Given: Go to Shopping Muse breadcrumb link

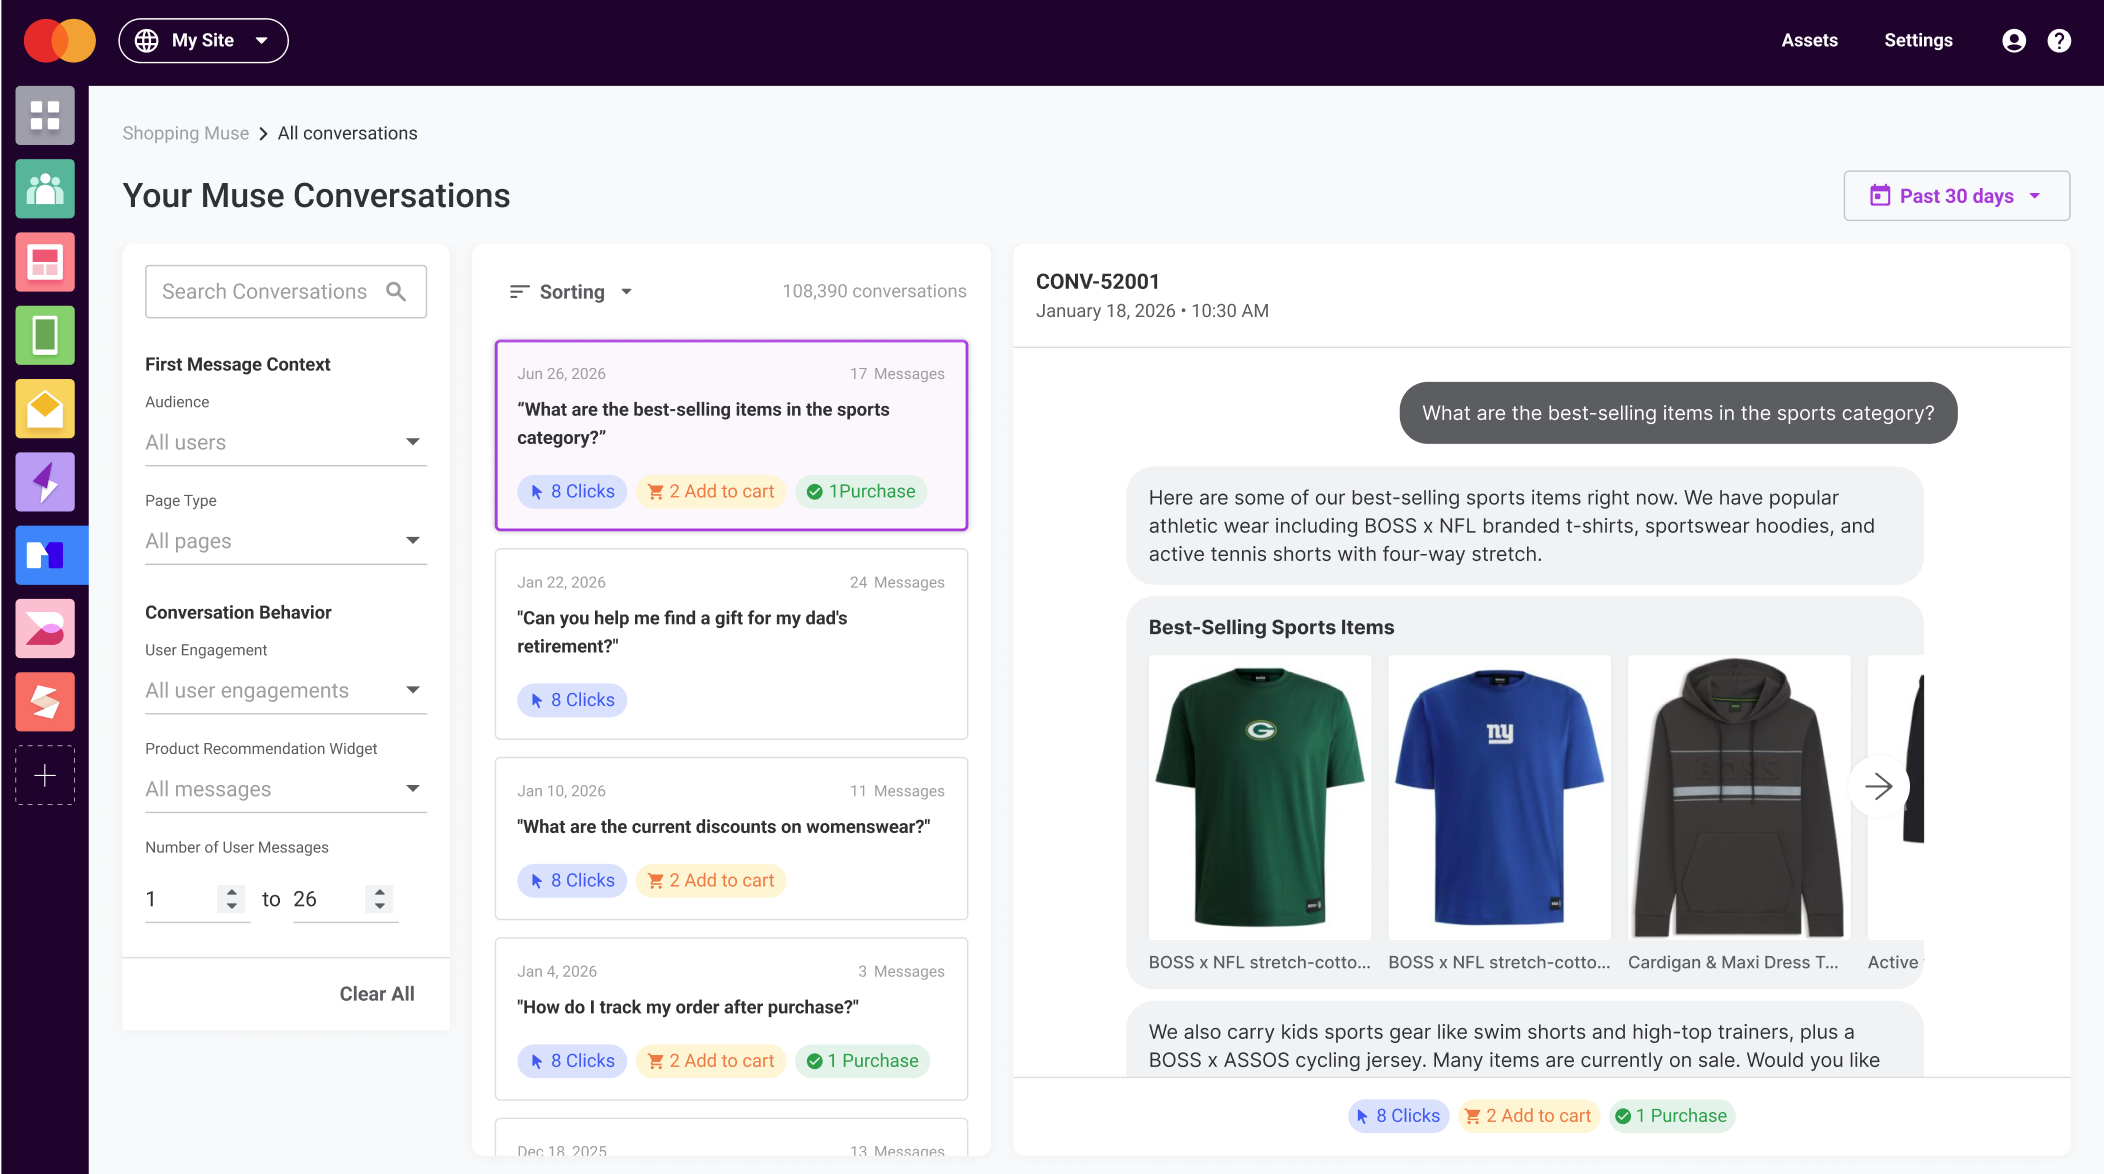Looking at the screenshot, I should (186, 133).
